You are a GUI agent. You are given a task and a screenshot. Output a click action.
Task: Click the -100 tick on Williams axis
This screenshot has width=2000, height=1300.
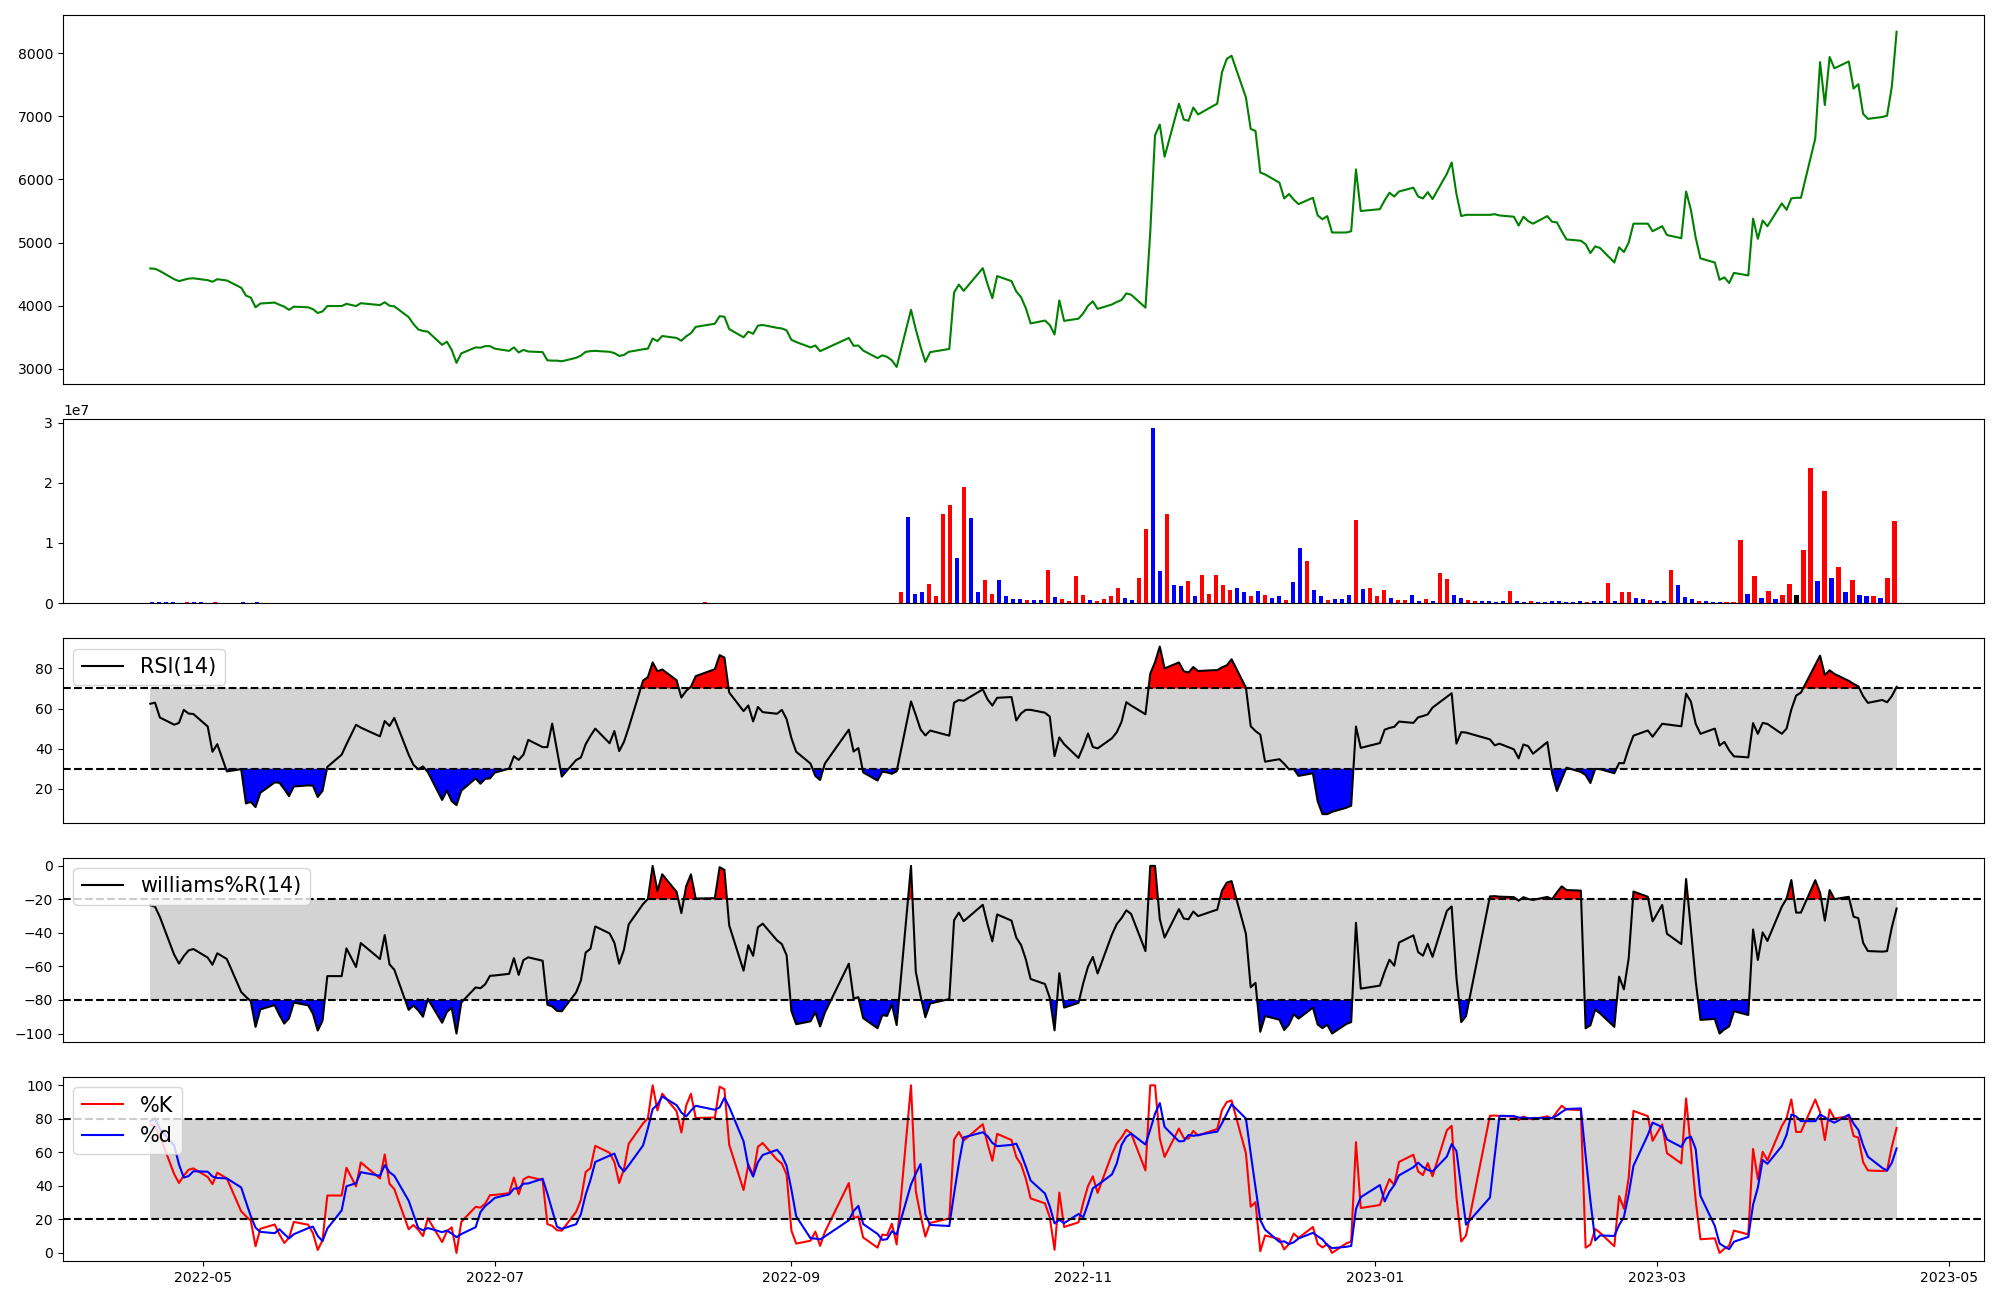[35, 1034]
